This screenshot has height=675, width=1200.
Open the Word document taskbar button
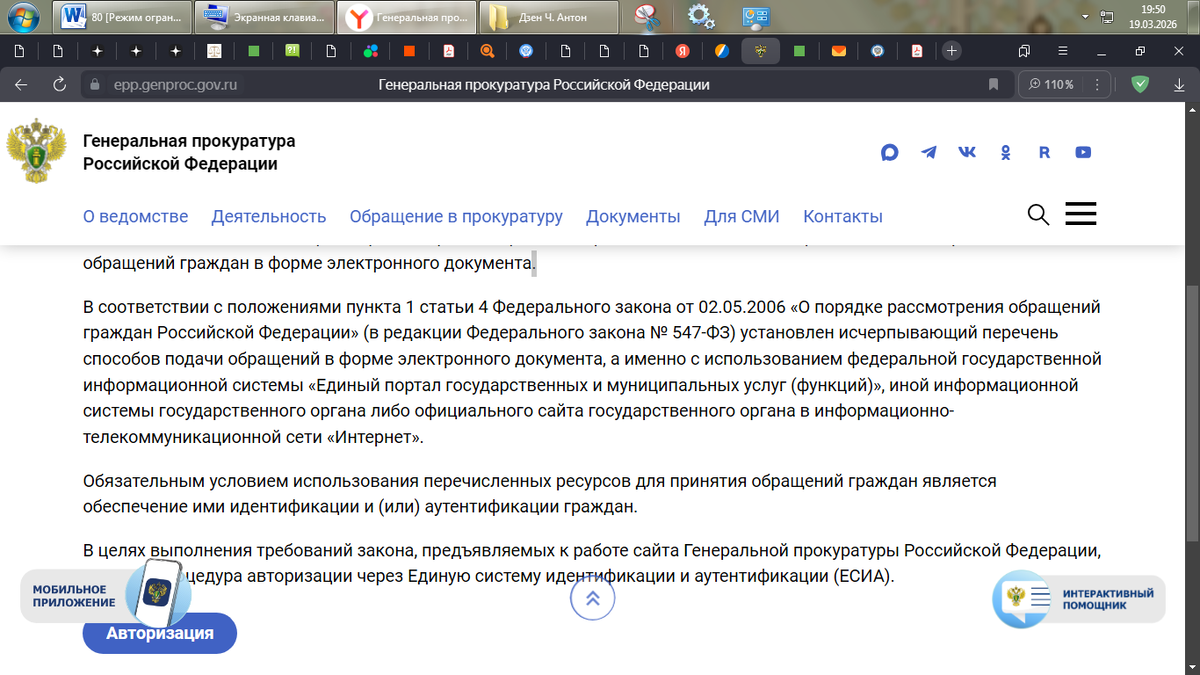tap(123, 16)
